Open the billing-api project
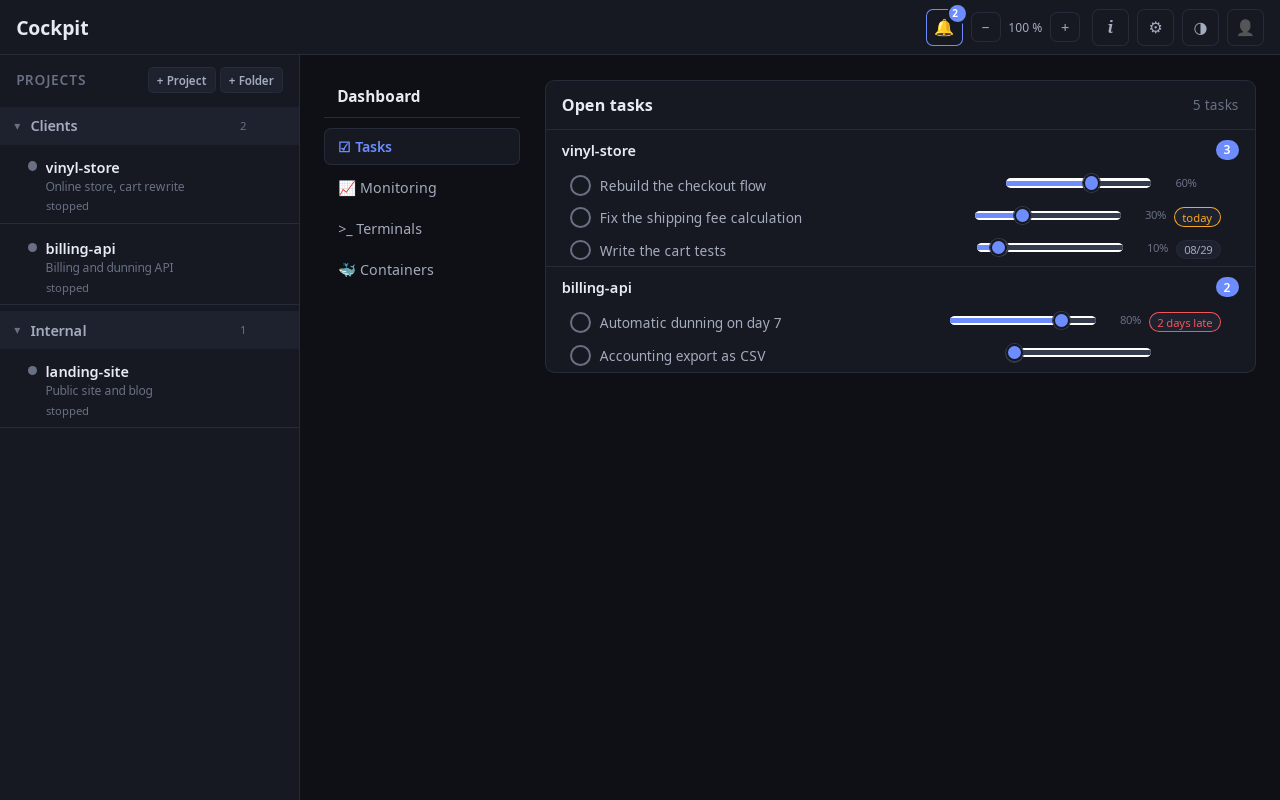This screenshot has width=1280, height=800. pyautogui.click(x=149, y=266)
